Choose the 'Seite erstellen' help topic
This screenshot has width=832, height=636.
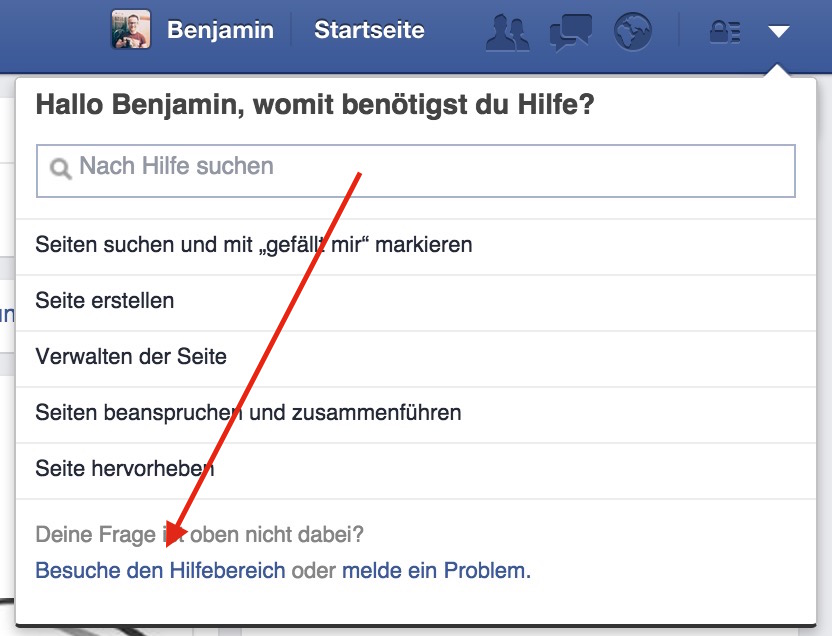tap(105, 300)
